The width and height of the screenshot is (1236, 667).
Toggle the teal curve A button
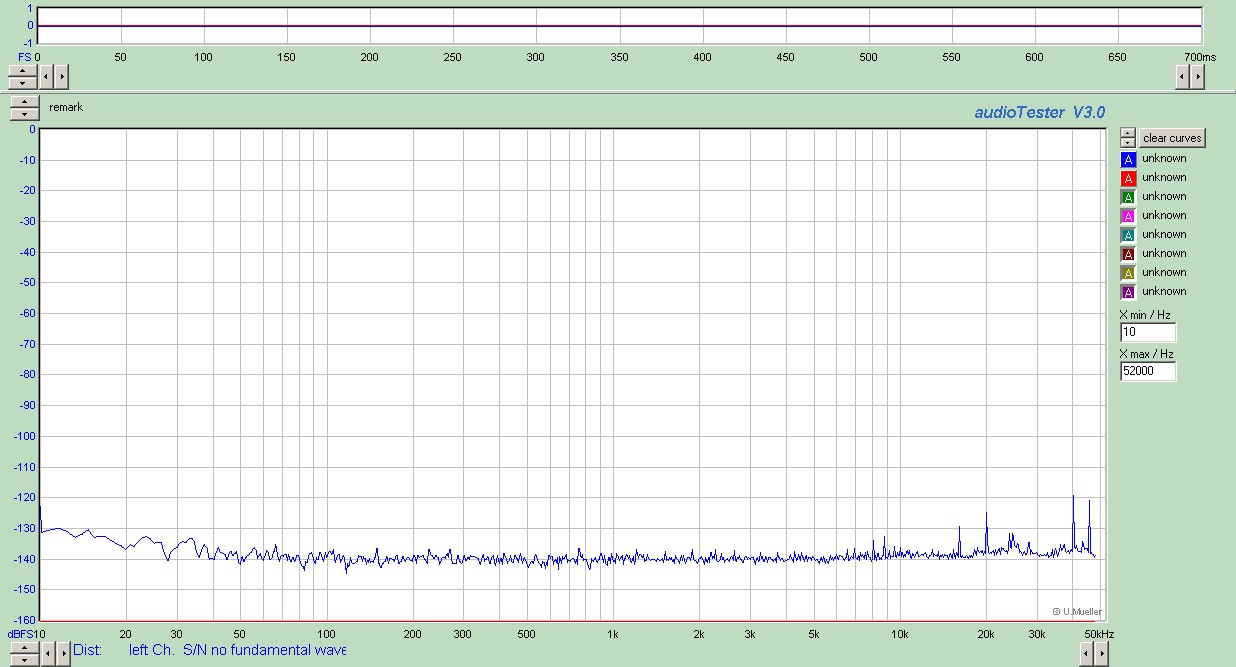coord(1128,235)
